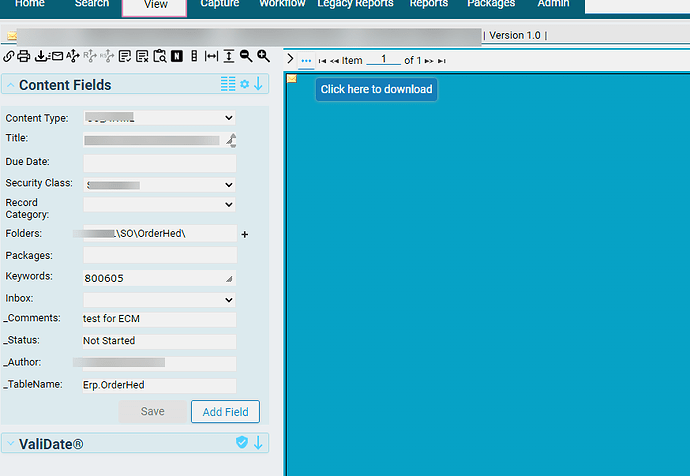Collapse the Content Fields panel
The image size is (690, 476).
click(x=11, y=85)
